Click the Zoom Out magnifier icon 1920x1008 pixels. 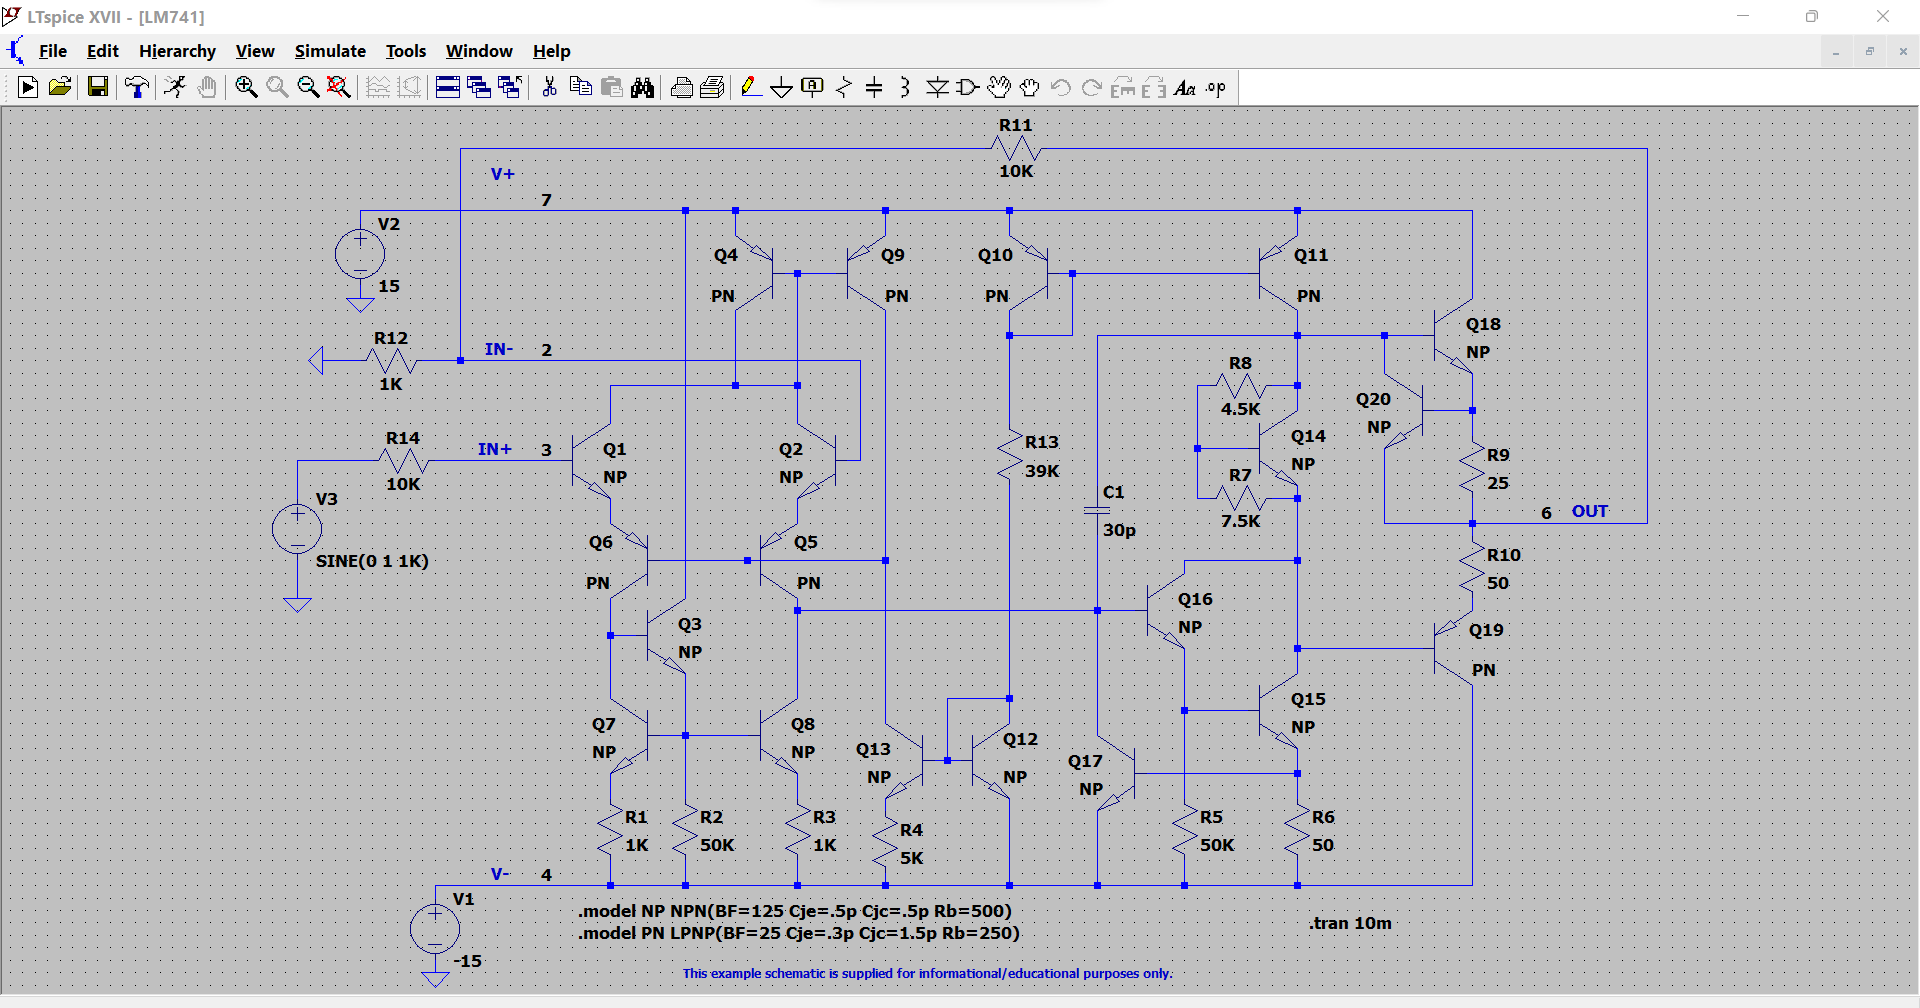(308, 88)
